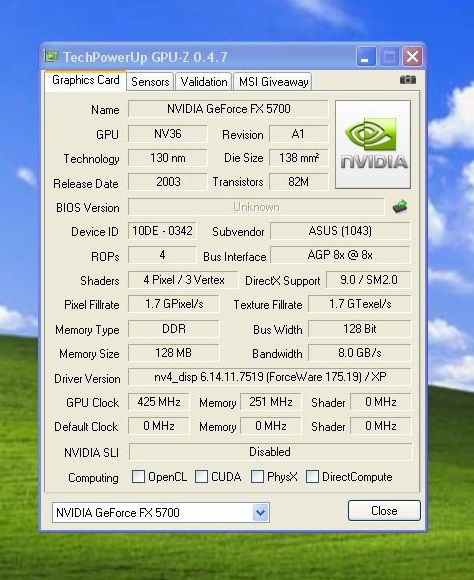Open the graphics card selection dropdown
This screenshot has height=580, width=474.
click(260, 513)
